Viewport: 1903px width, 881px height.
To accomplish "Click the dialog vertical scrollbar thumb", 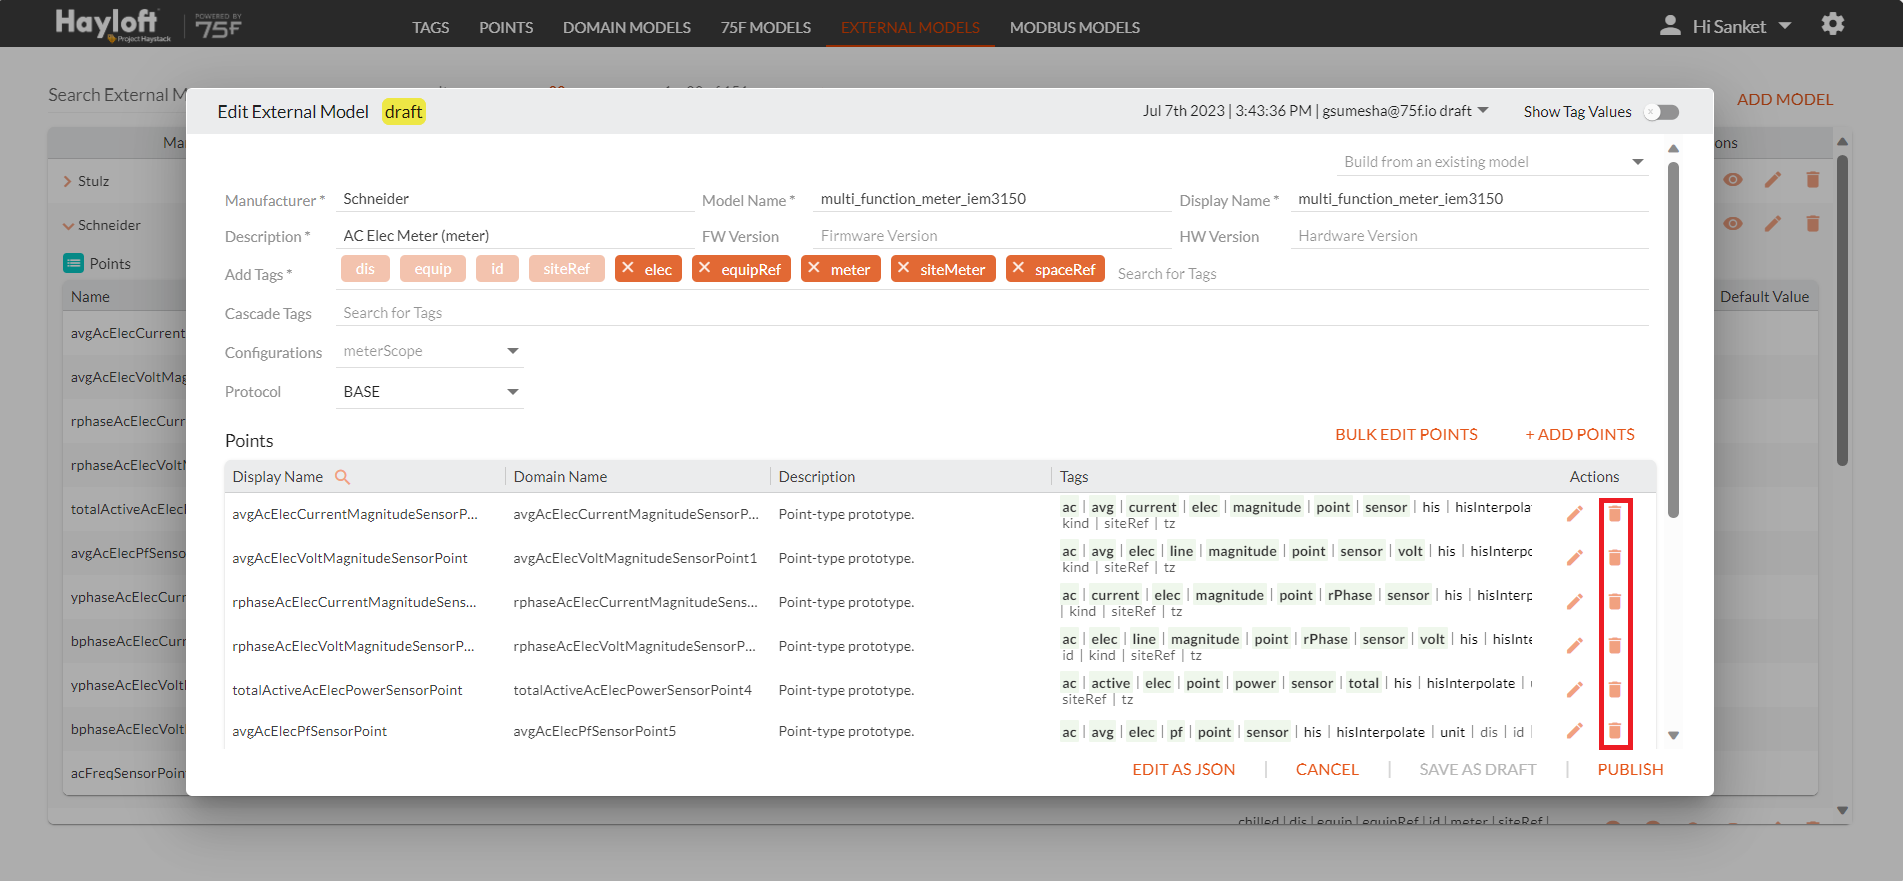I will (1673, 340).
